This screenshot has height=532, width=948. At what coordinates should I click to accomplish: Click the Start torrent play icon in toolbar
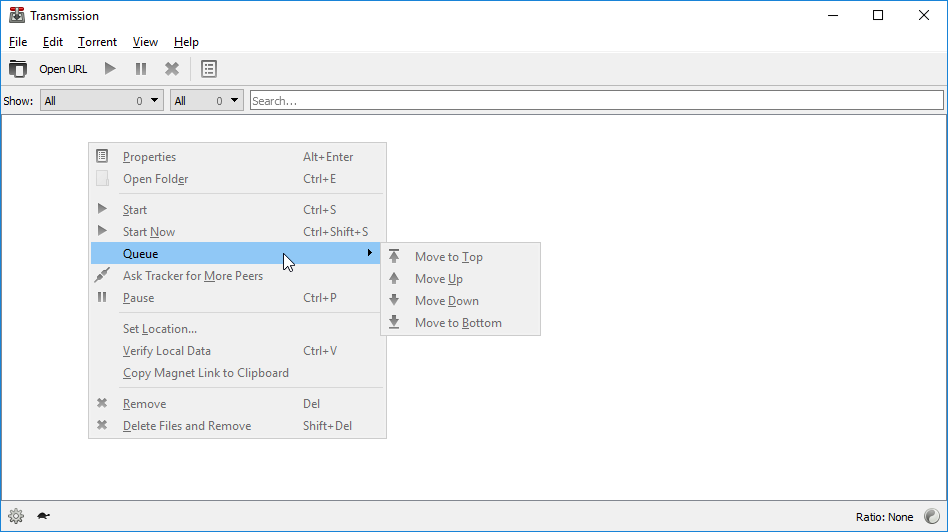point(110,69)
